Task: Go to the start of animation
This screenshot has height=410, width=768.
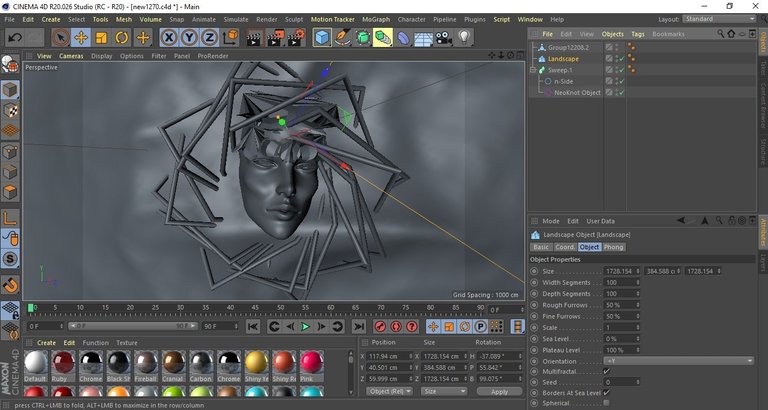Action: coord(253,326)
